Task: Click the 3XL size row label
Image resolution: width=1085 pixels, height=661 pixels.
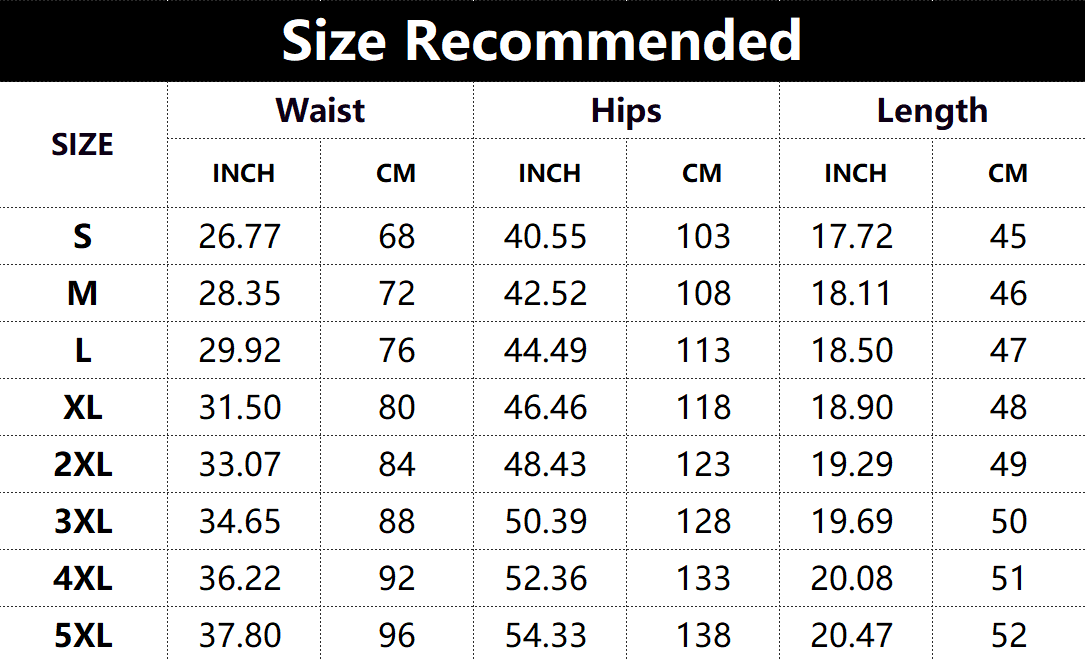Action: 83,521
